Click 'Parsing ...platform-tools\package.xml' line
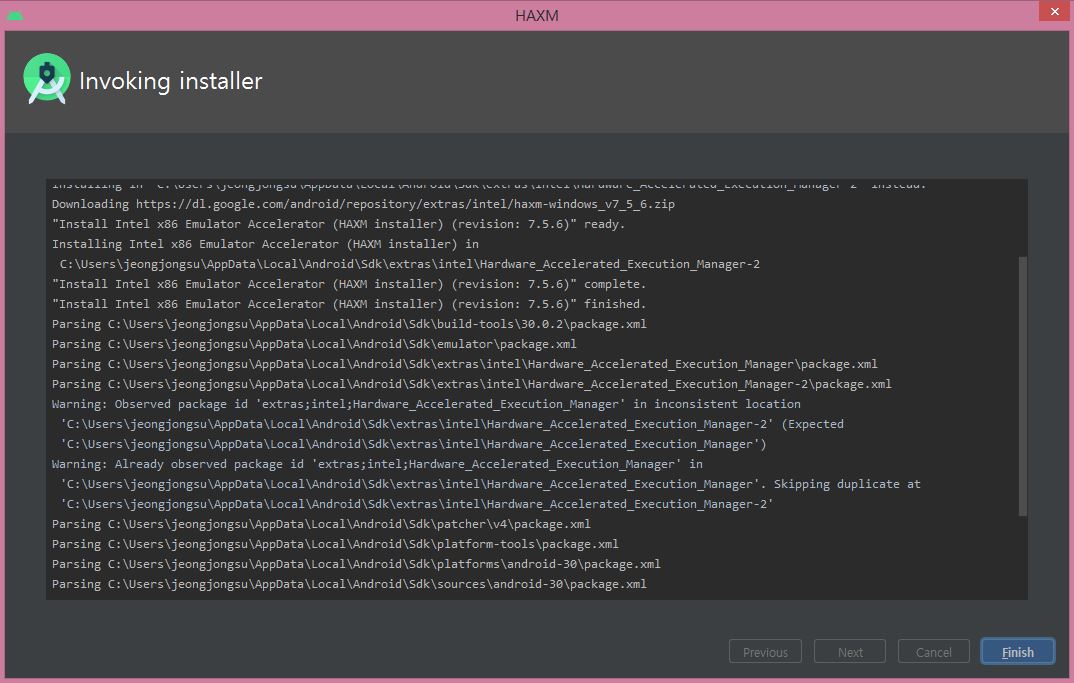The width and height of the screenshot is (1074, 683). (x=335, y=544)
